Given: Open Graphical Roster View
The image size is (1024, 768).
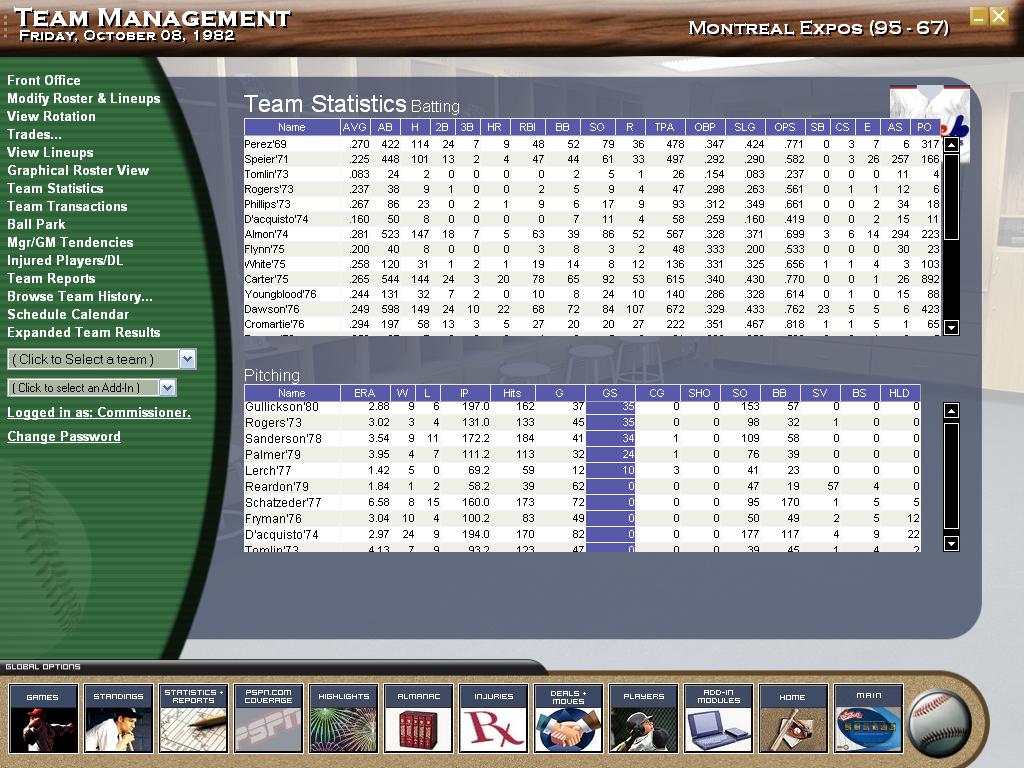Looking at the screenshot, I should point(78,170).
